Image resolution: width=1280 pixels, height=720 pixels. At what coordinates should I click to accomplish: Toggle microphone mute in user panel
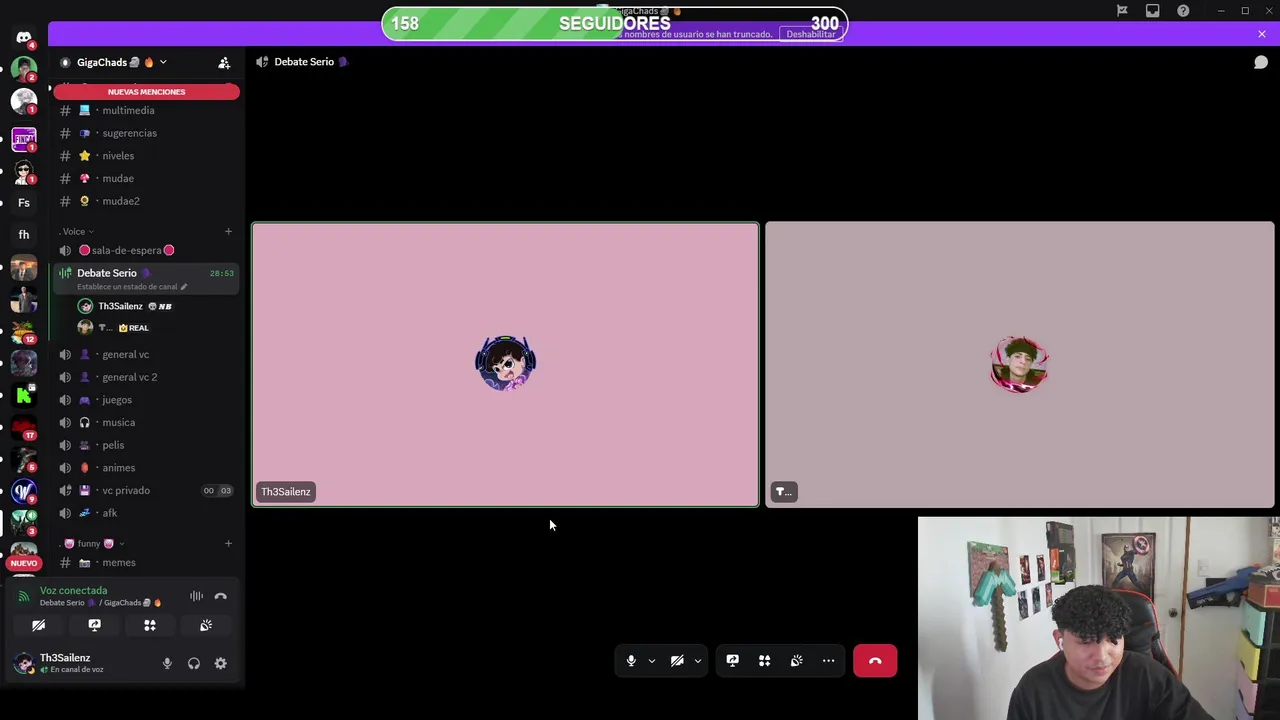167,663
